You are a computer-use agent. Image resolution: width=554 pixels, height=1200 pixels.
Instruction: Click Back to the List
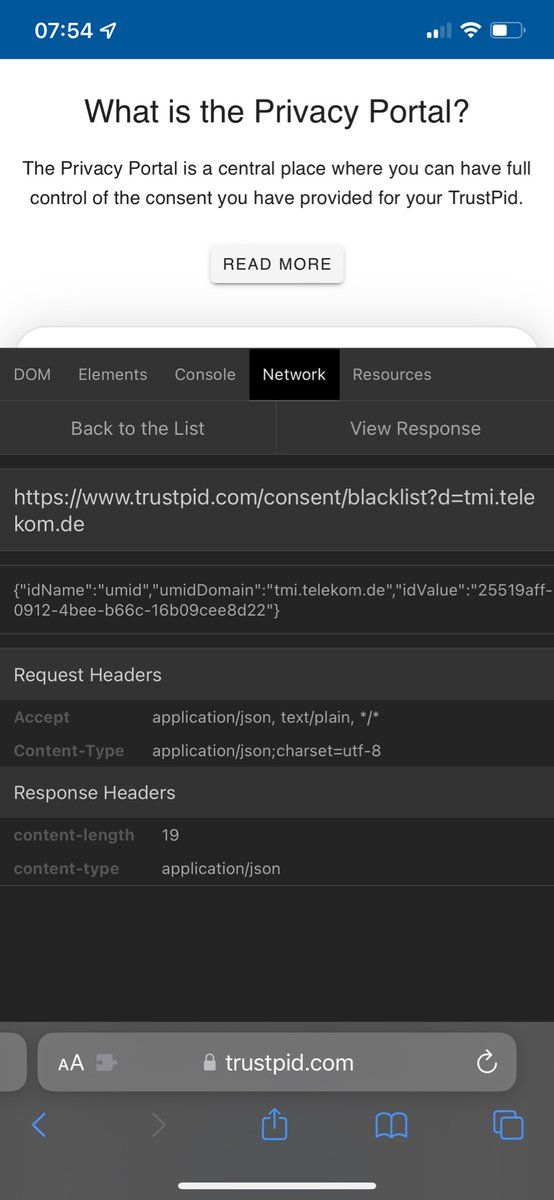[x=138, y=428]
